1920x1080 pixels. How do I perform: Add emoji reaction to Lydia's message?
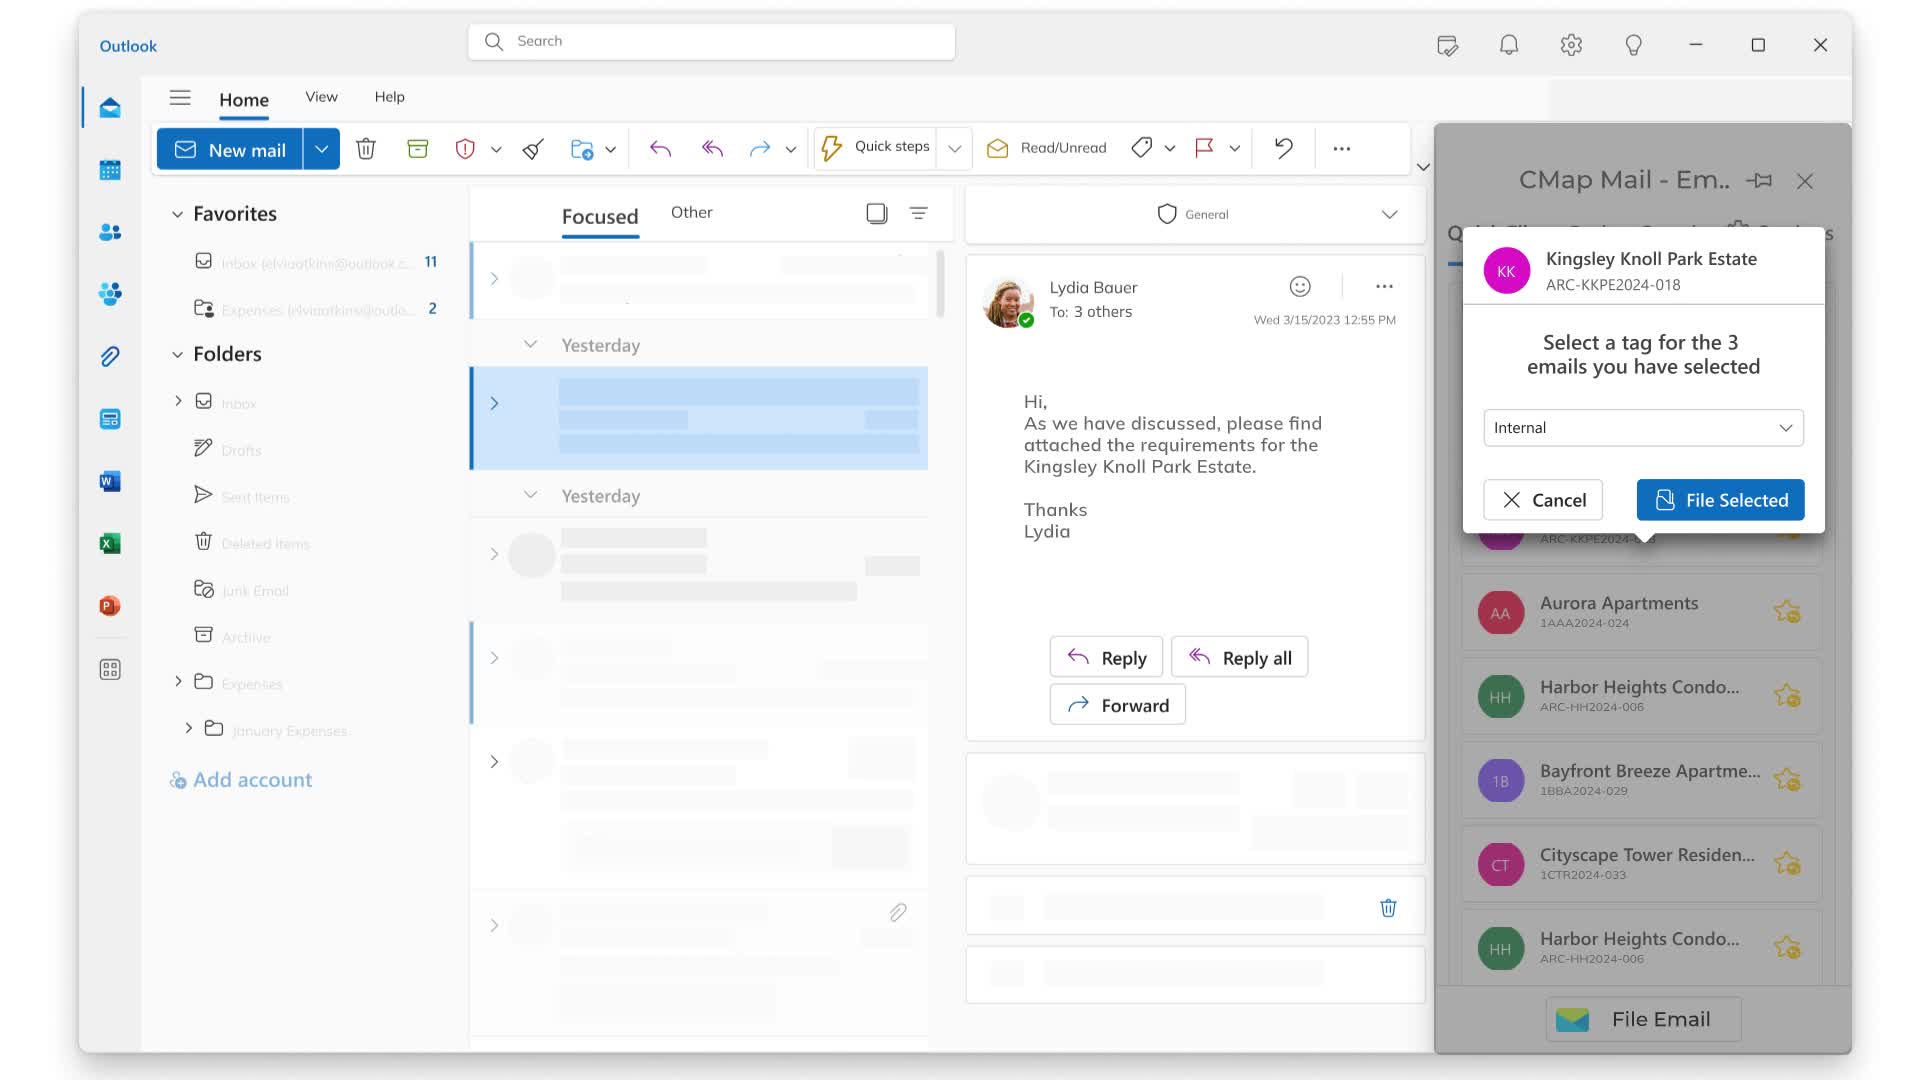click(x=1300, y=287)
